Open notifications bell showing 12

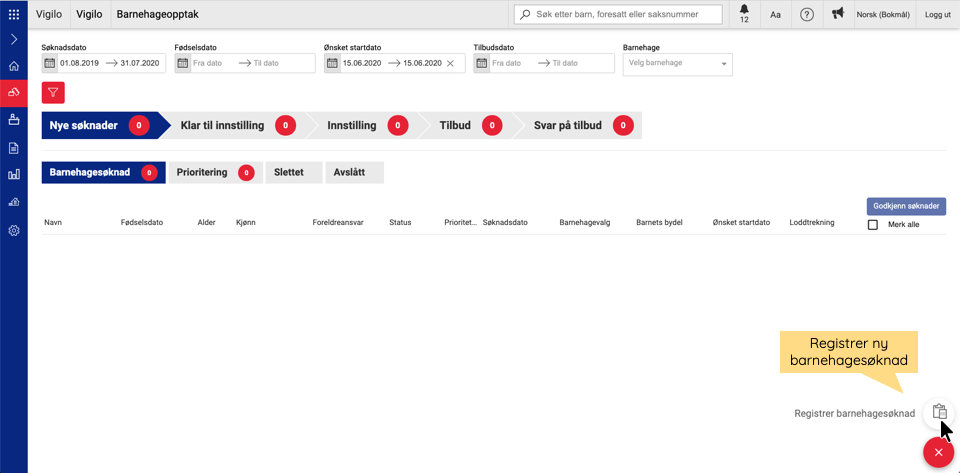point(743,14)
